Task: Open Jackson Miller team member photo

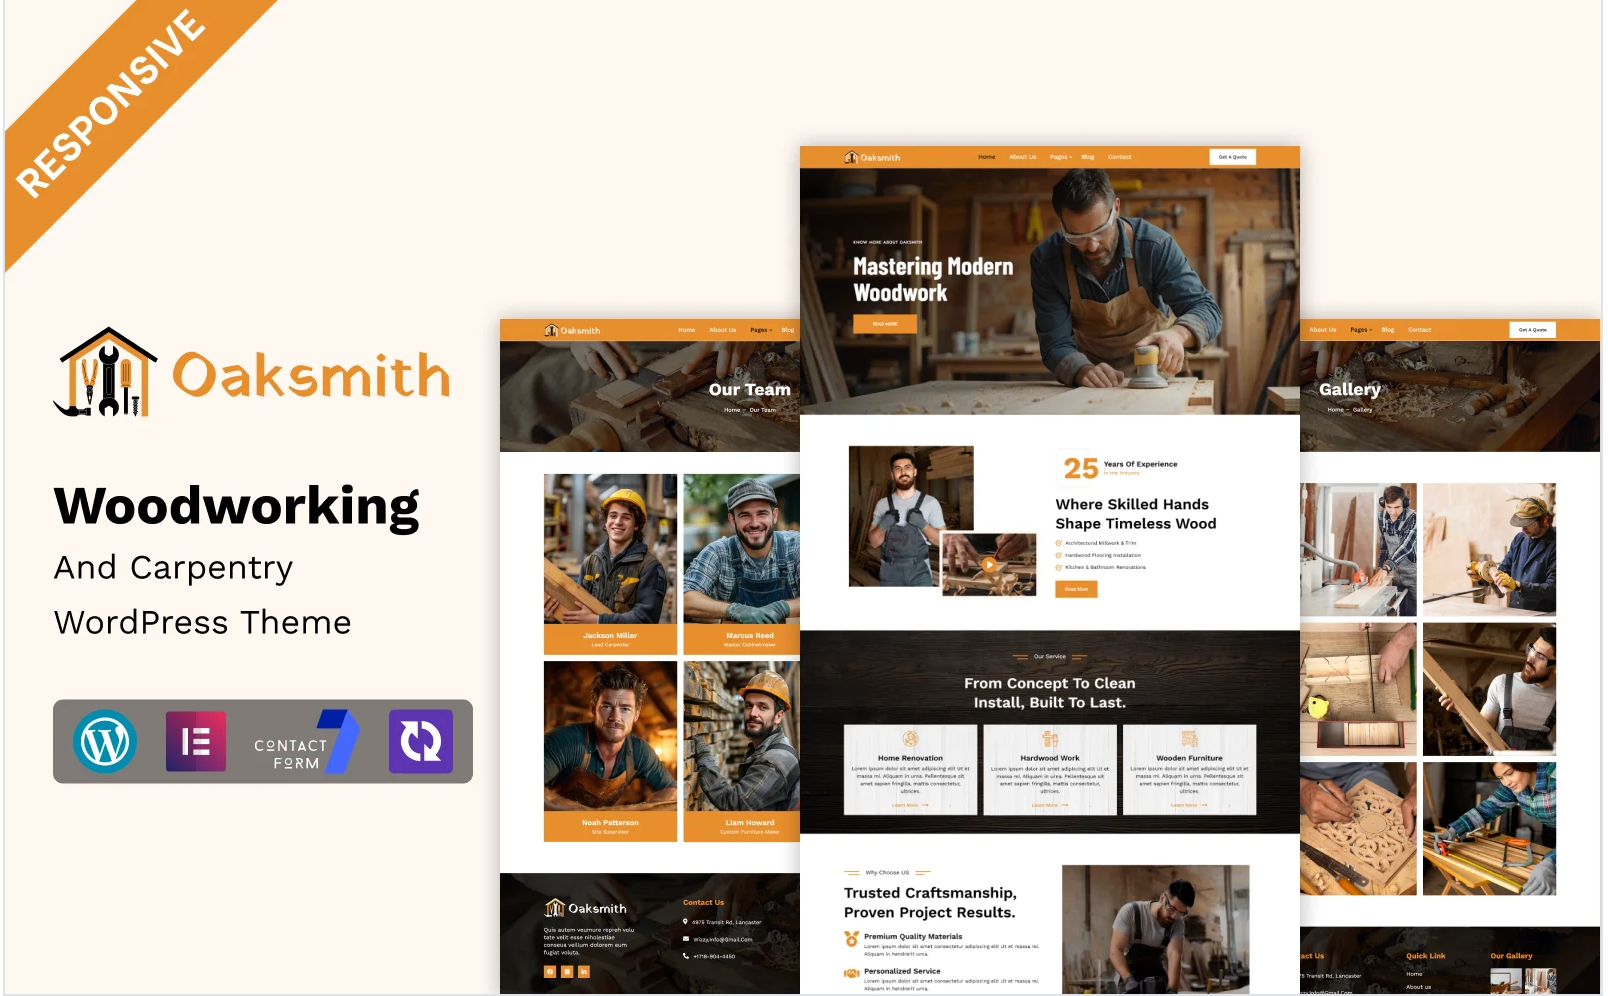Action: pos(610,549)
